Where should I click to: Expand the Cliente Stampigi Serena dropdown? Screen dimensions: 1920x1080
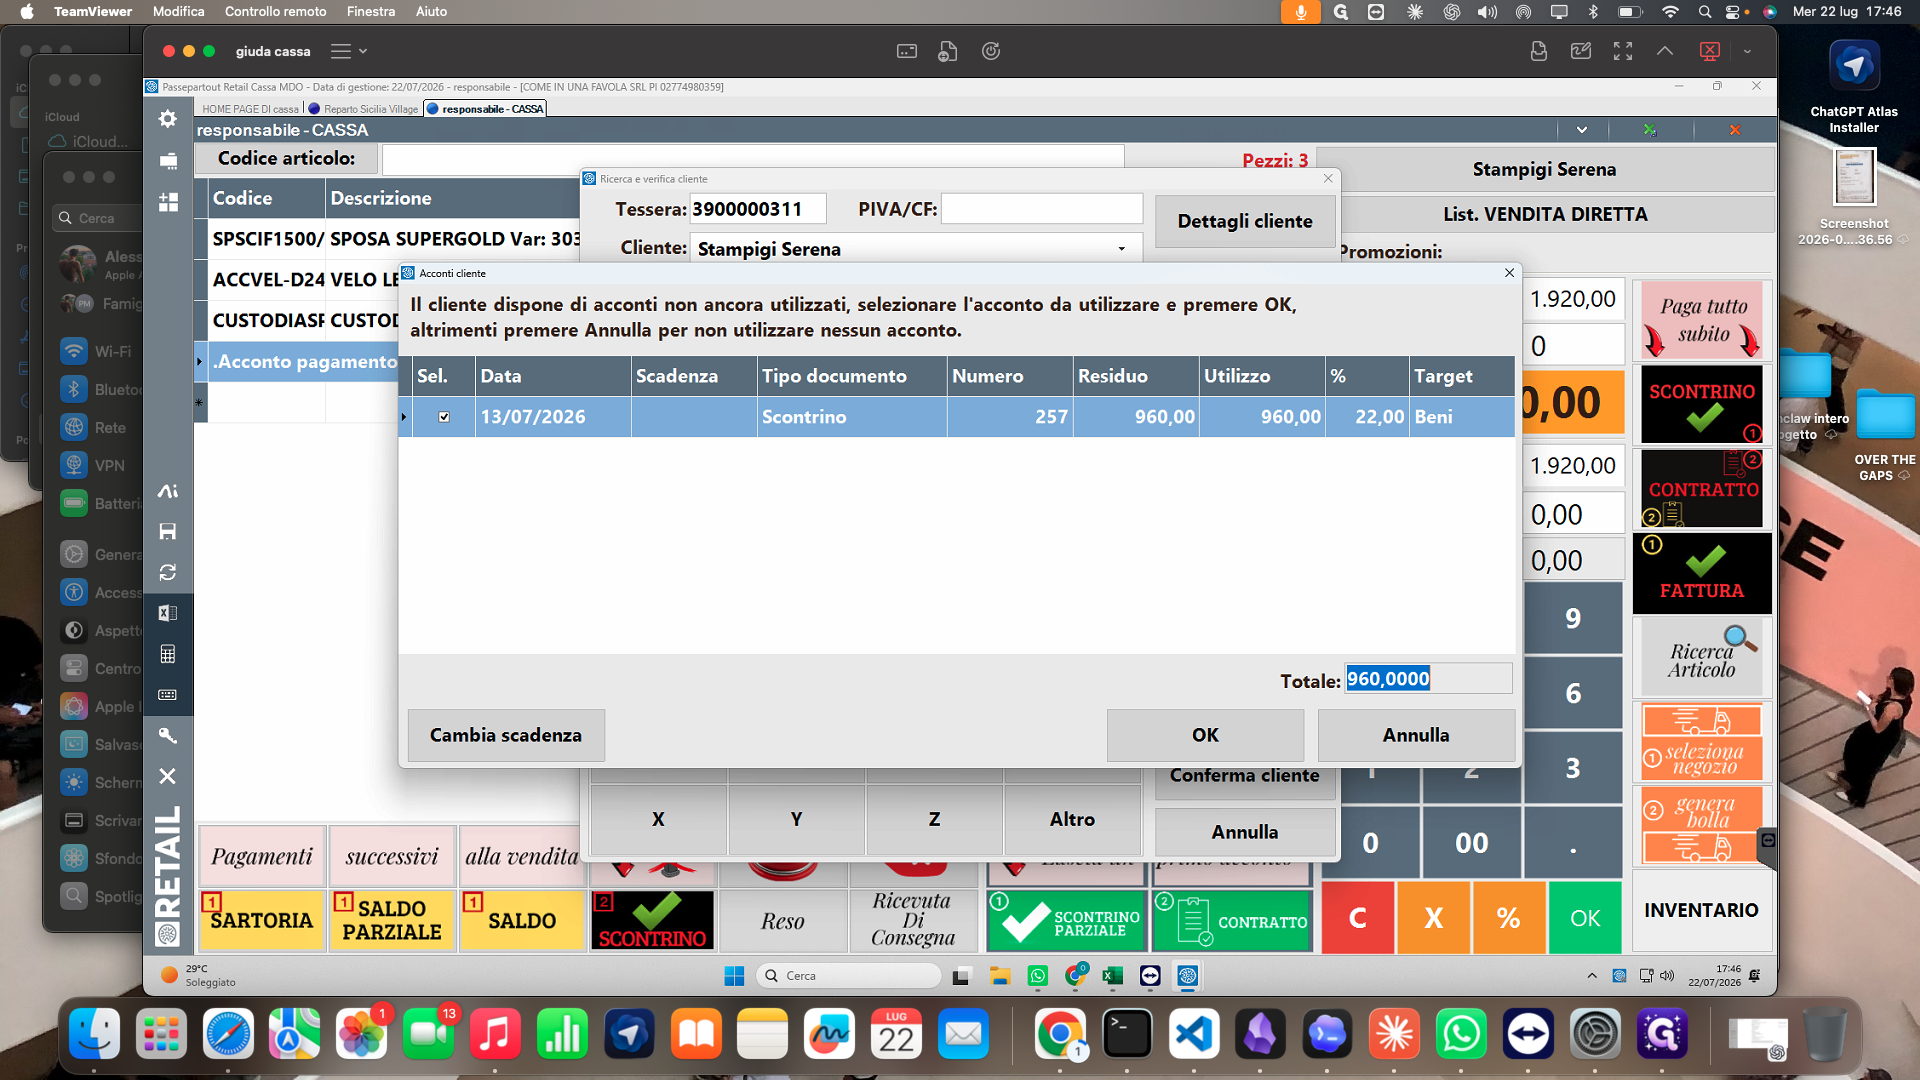click(x=1121, y=249)
